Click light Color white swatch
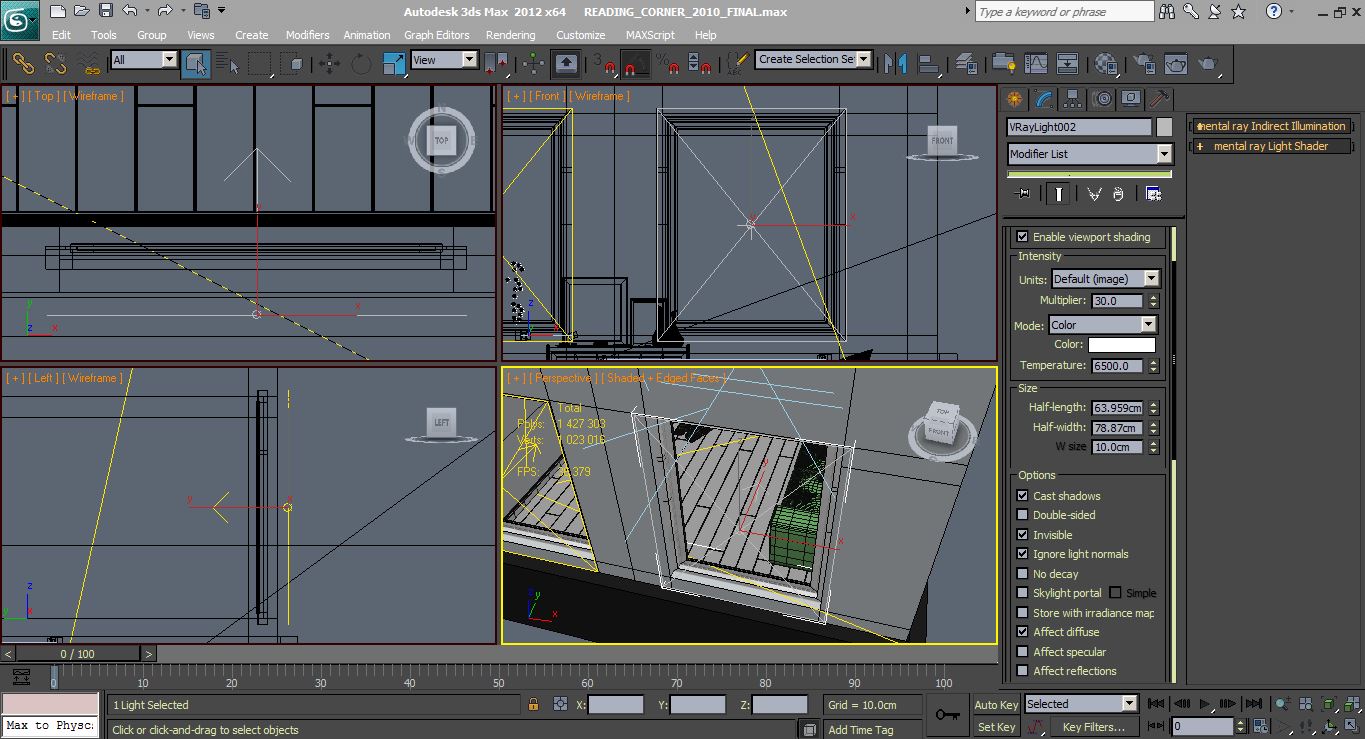This screenshot has height=739, width=1365. (1121, 344)
